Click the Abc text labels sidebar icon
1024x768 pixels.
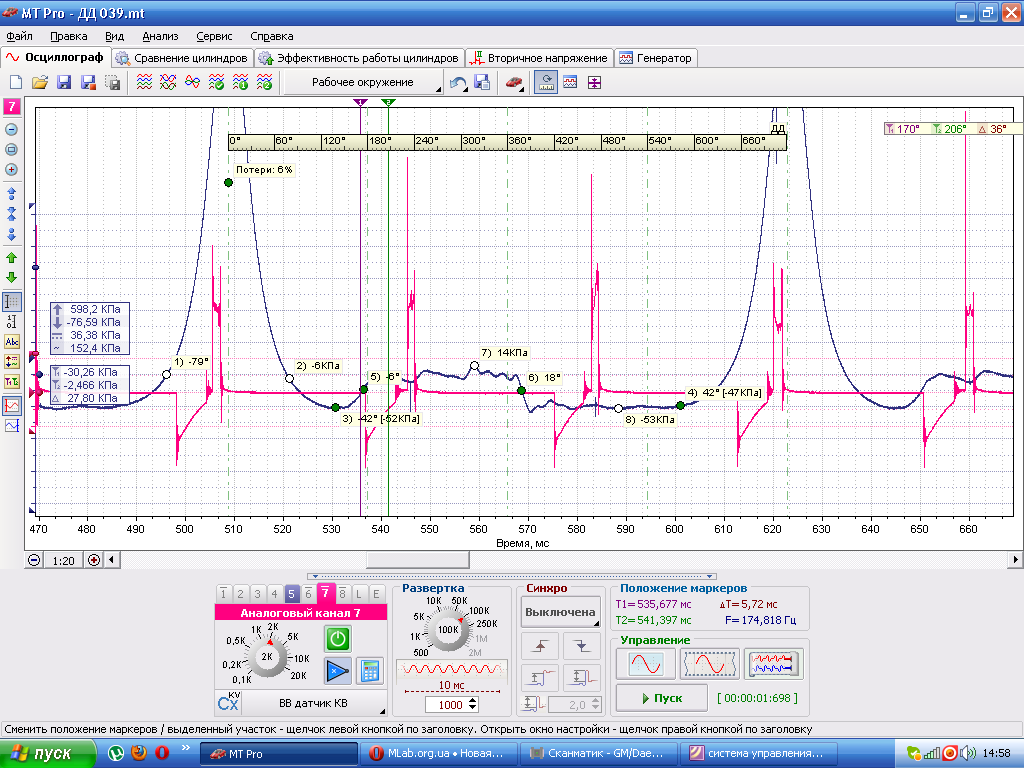12,342
